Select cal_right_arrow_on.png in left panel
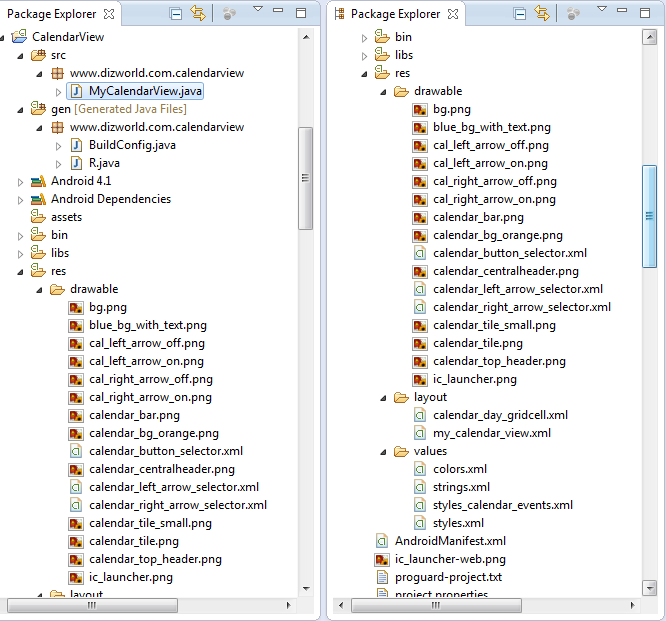The width and height of the screenshot is (666, 621). 150,398
